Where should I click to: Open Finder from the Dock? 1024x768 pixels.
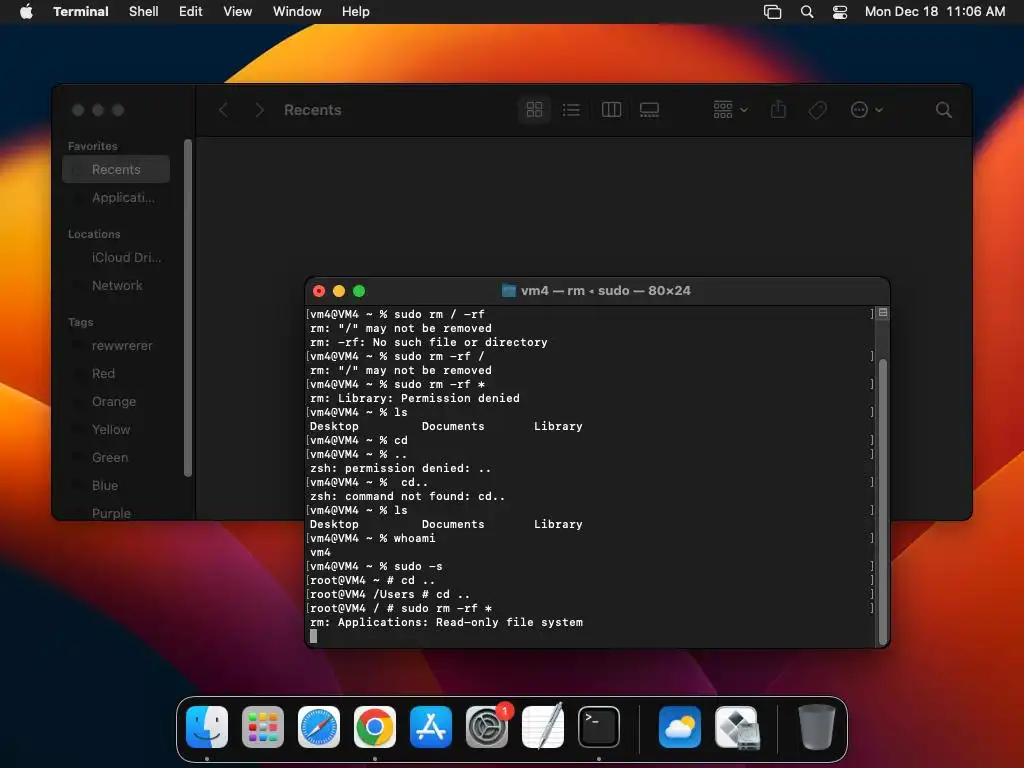(207, 727)
